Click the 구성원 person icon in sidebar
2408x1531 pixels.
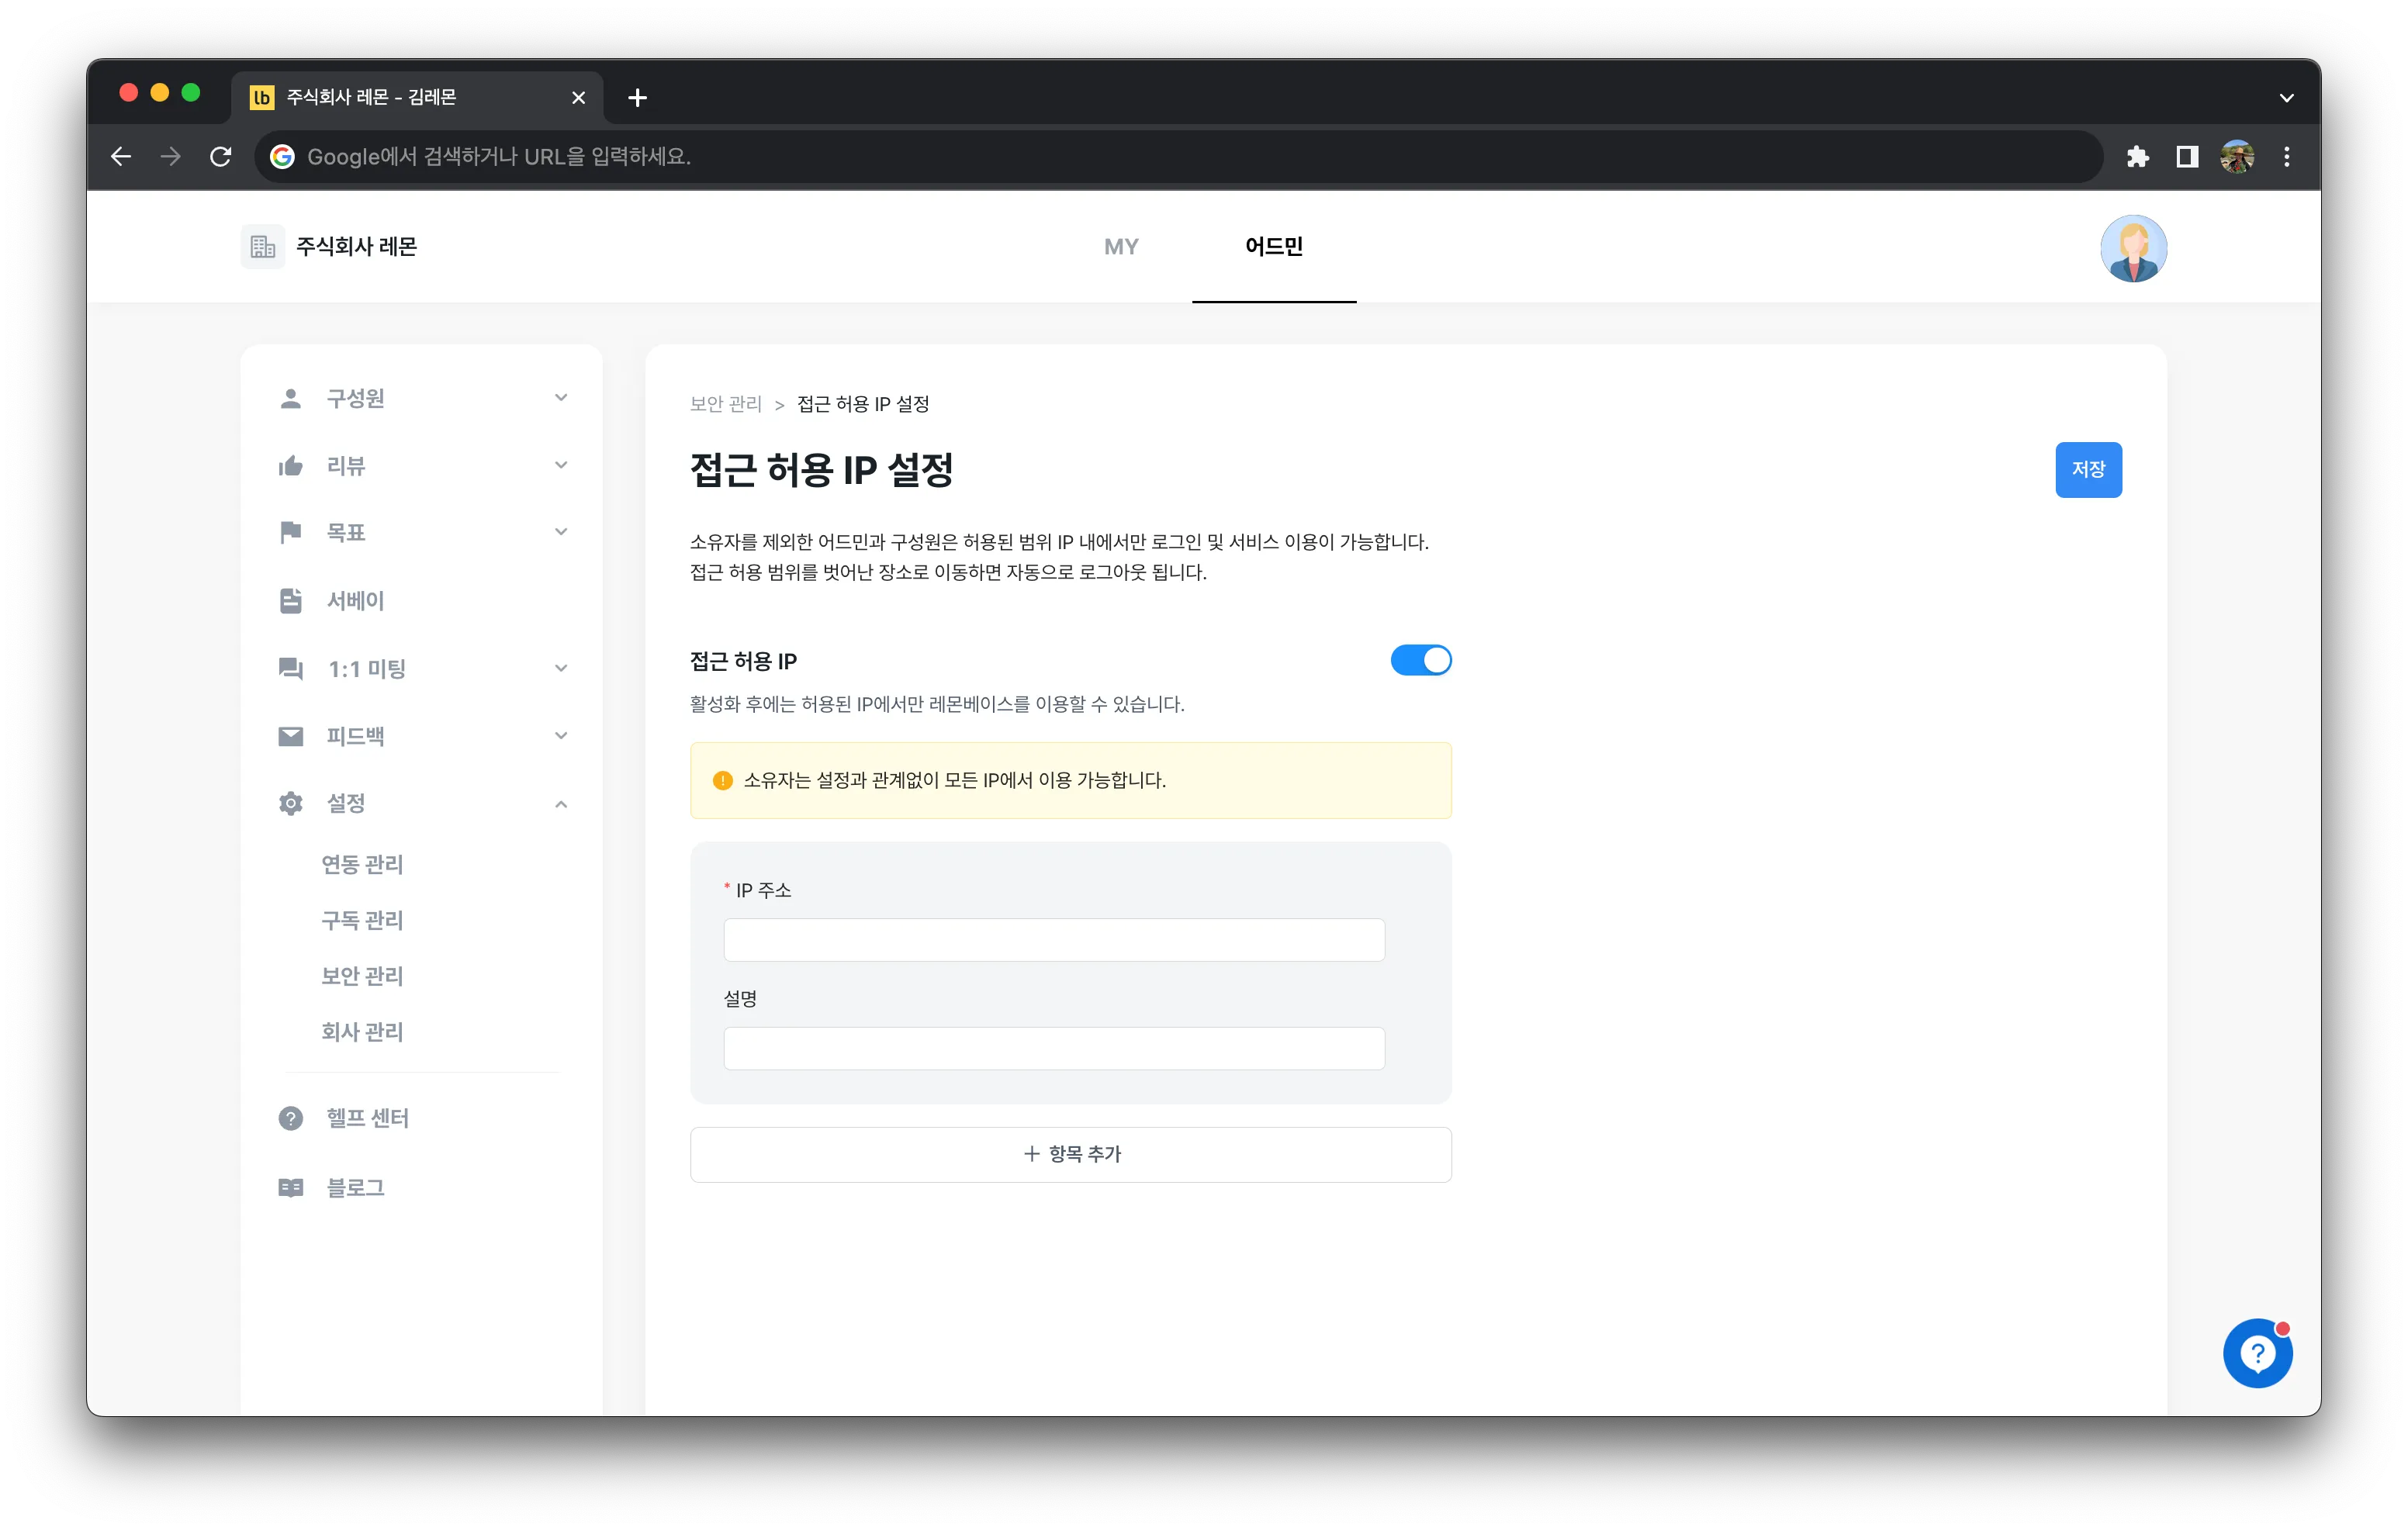coord(290,398)
